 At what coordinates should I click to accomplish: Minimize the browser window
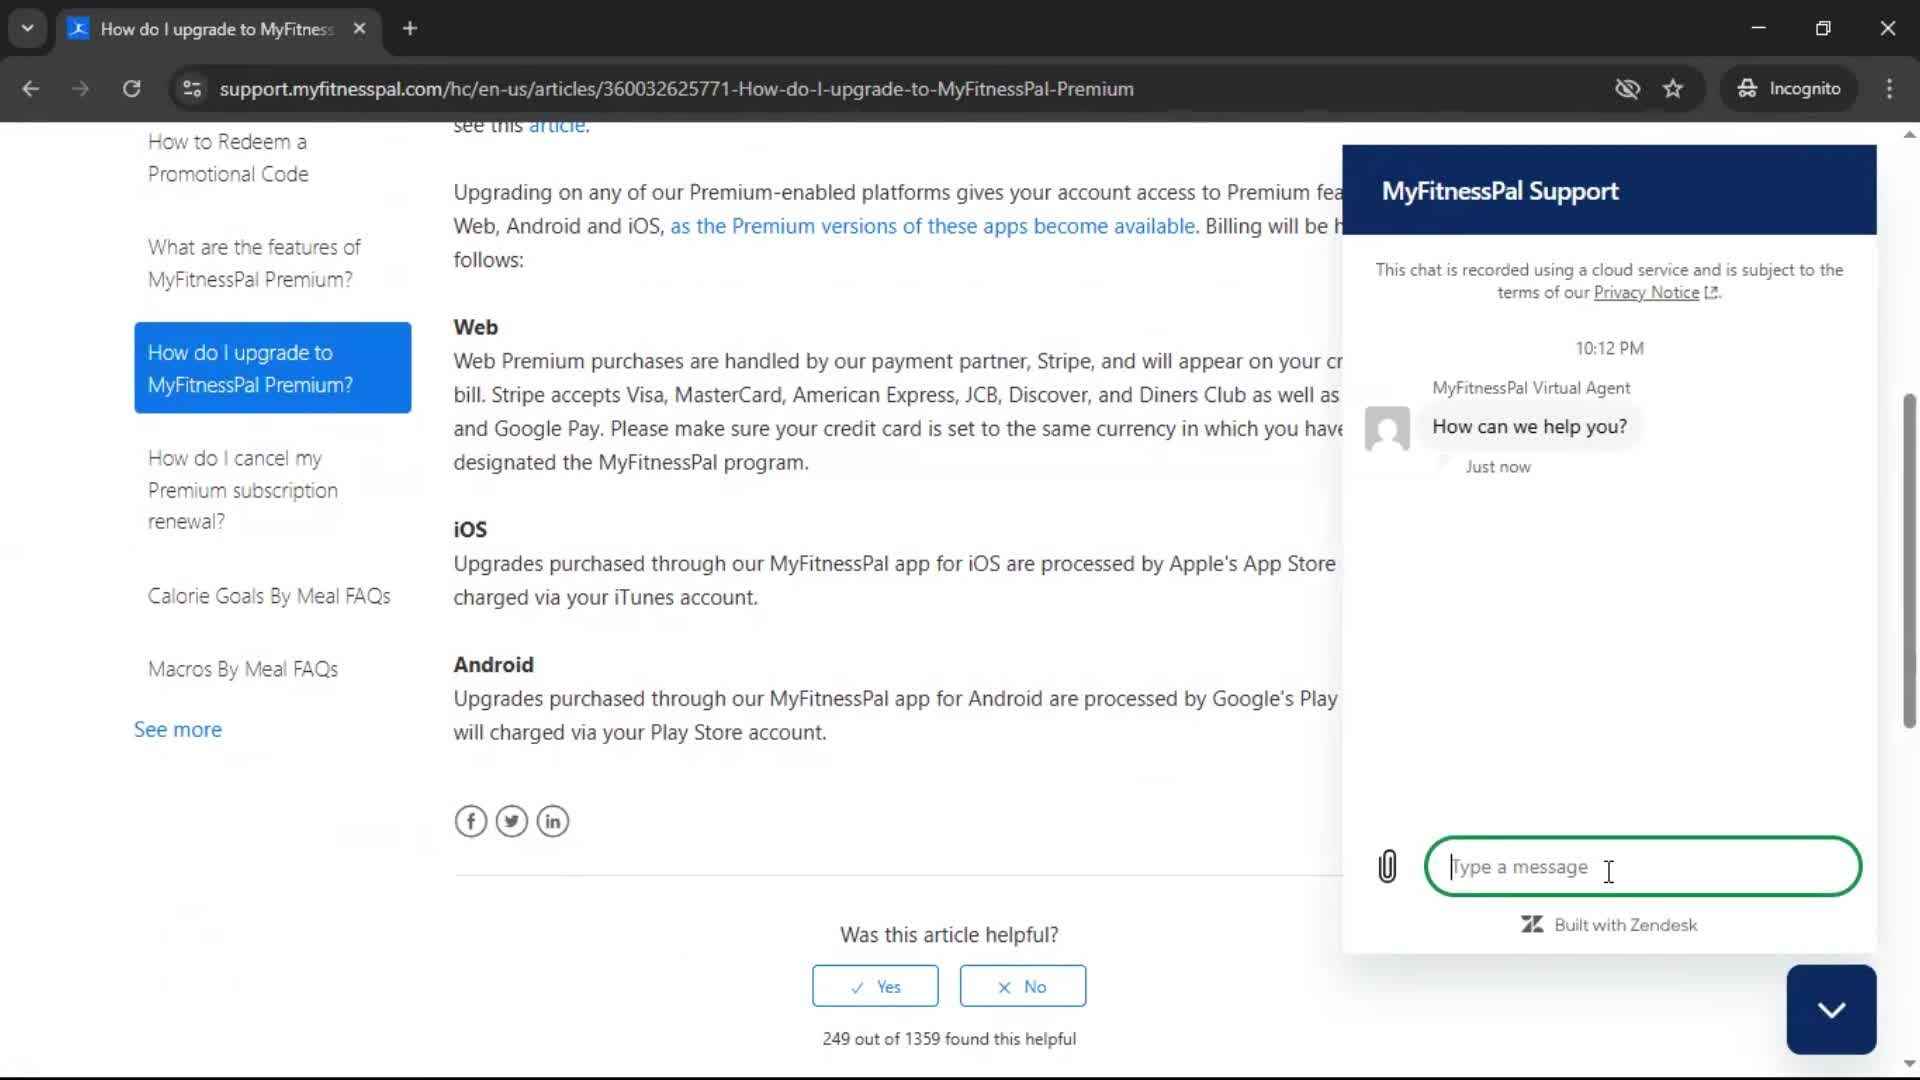tap(1759, 28)
